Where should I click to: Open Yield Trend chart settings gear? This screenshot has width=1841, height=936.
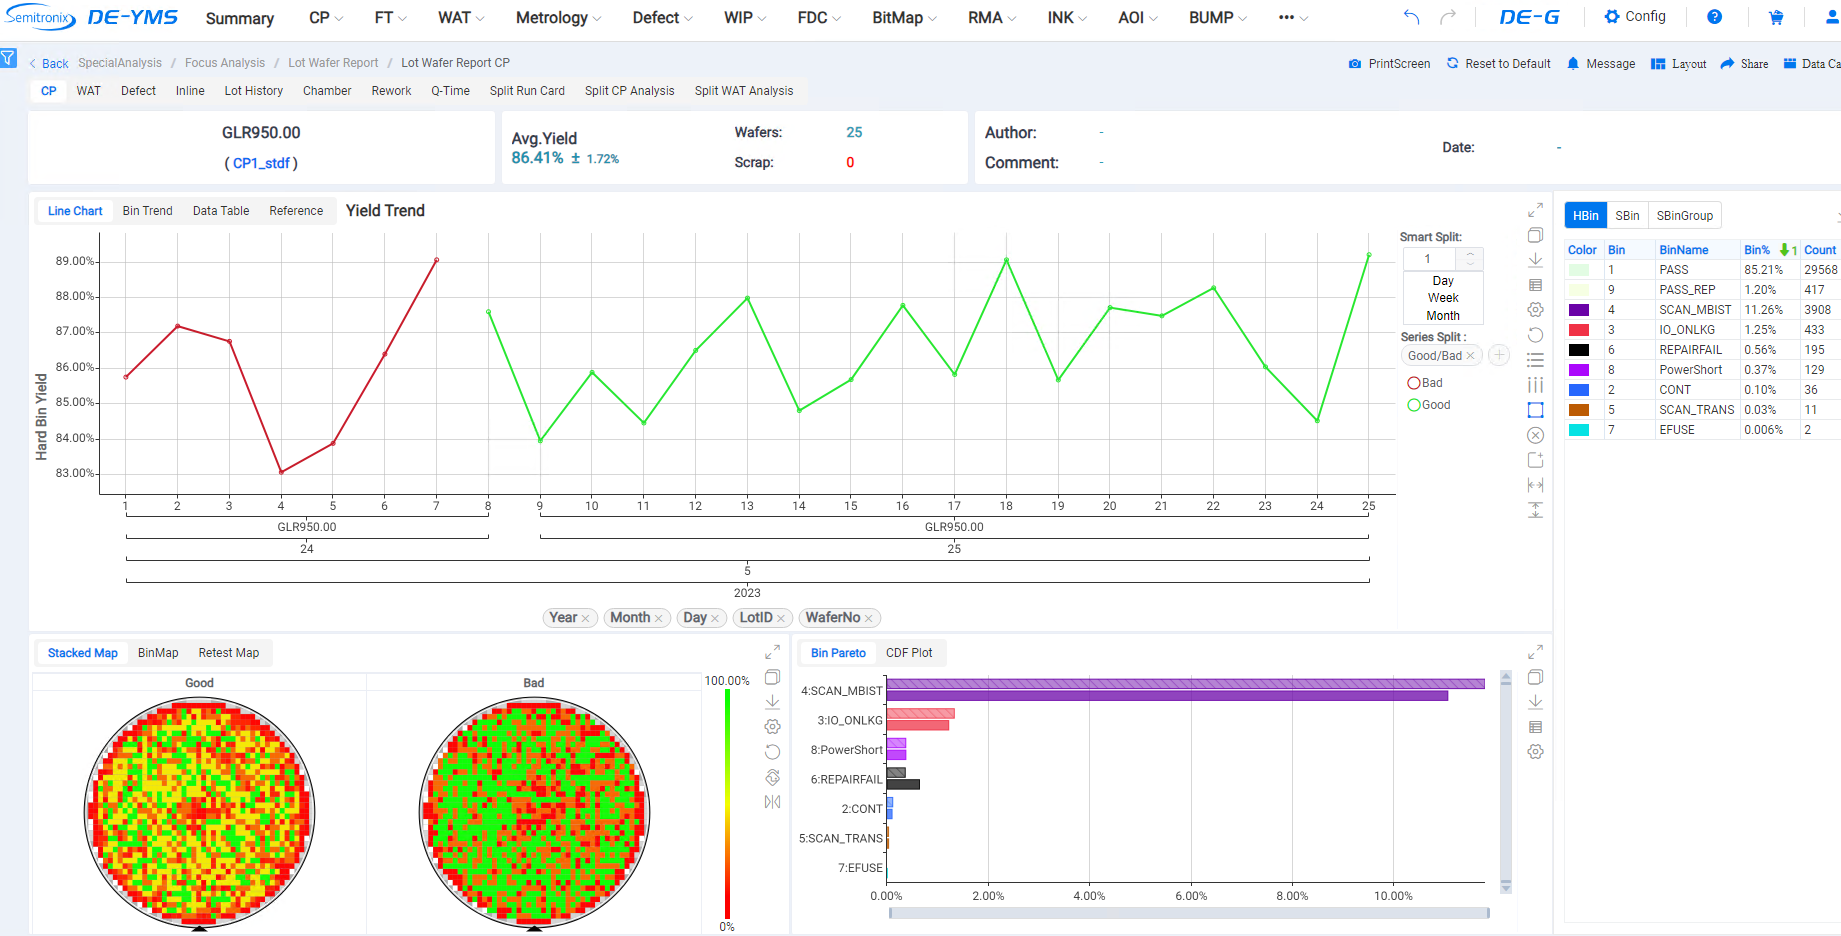[x=1535, y=310]
